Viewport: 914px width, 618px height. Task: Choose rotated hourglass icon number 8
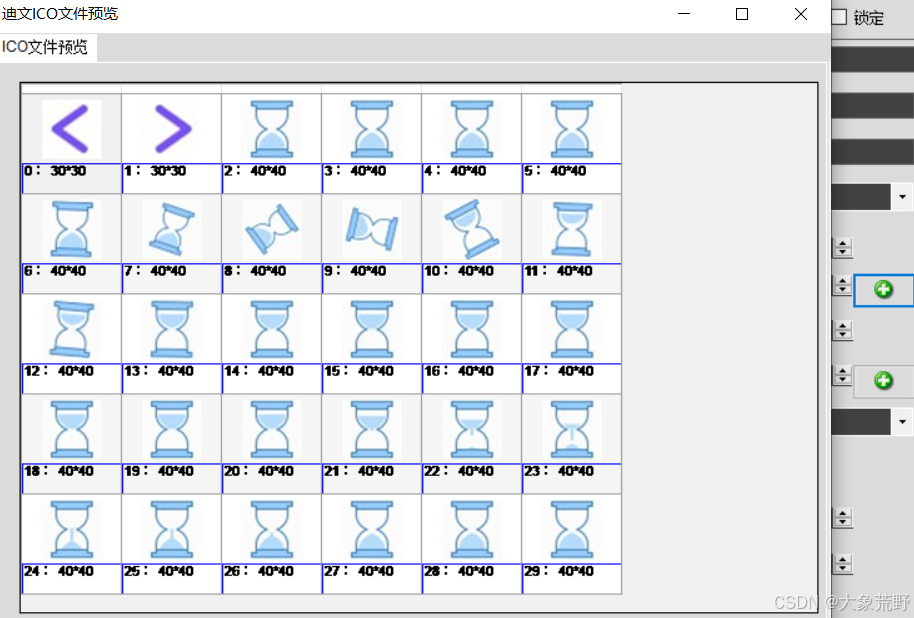tap(272, 229)
